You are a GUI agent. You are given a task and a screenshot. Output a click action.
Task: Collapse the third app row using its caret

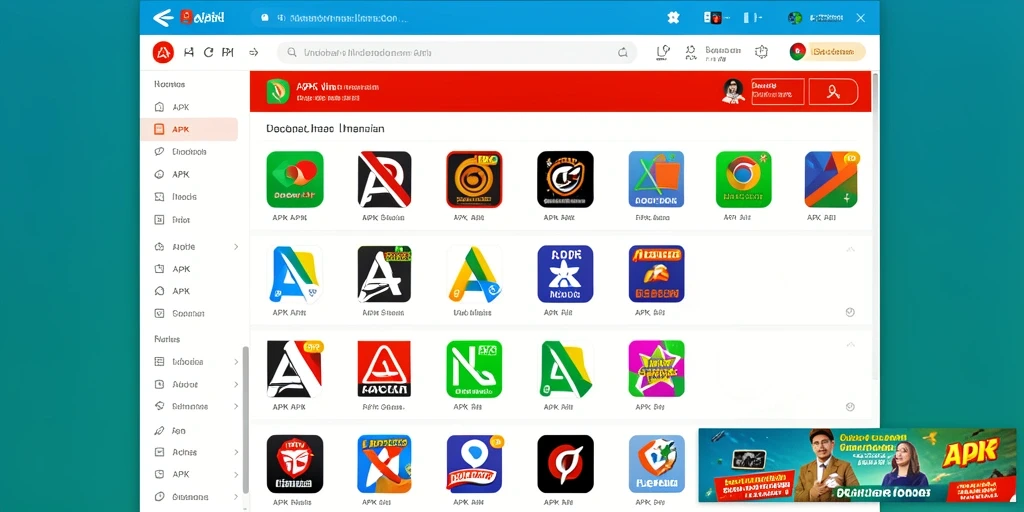coord(850,344)
